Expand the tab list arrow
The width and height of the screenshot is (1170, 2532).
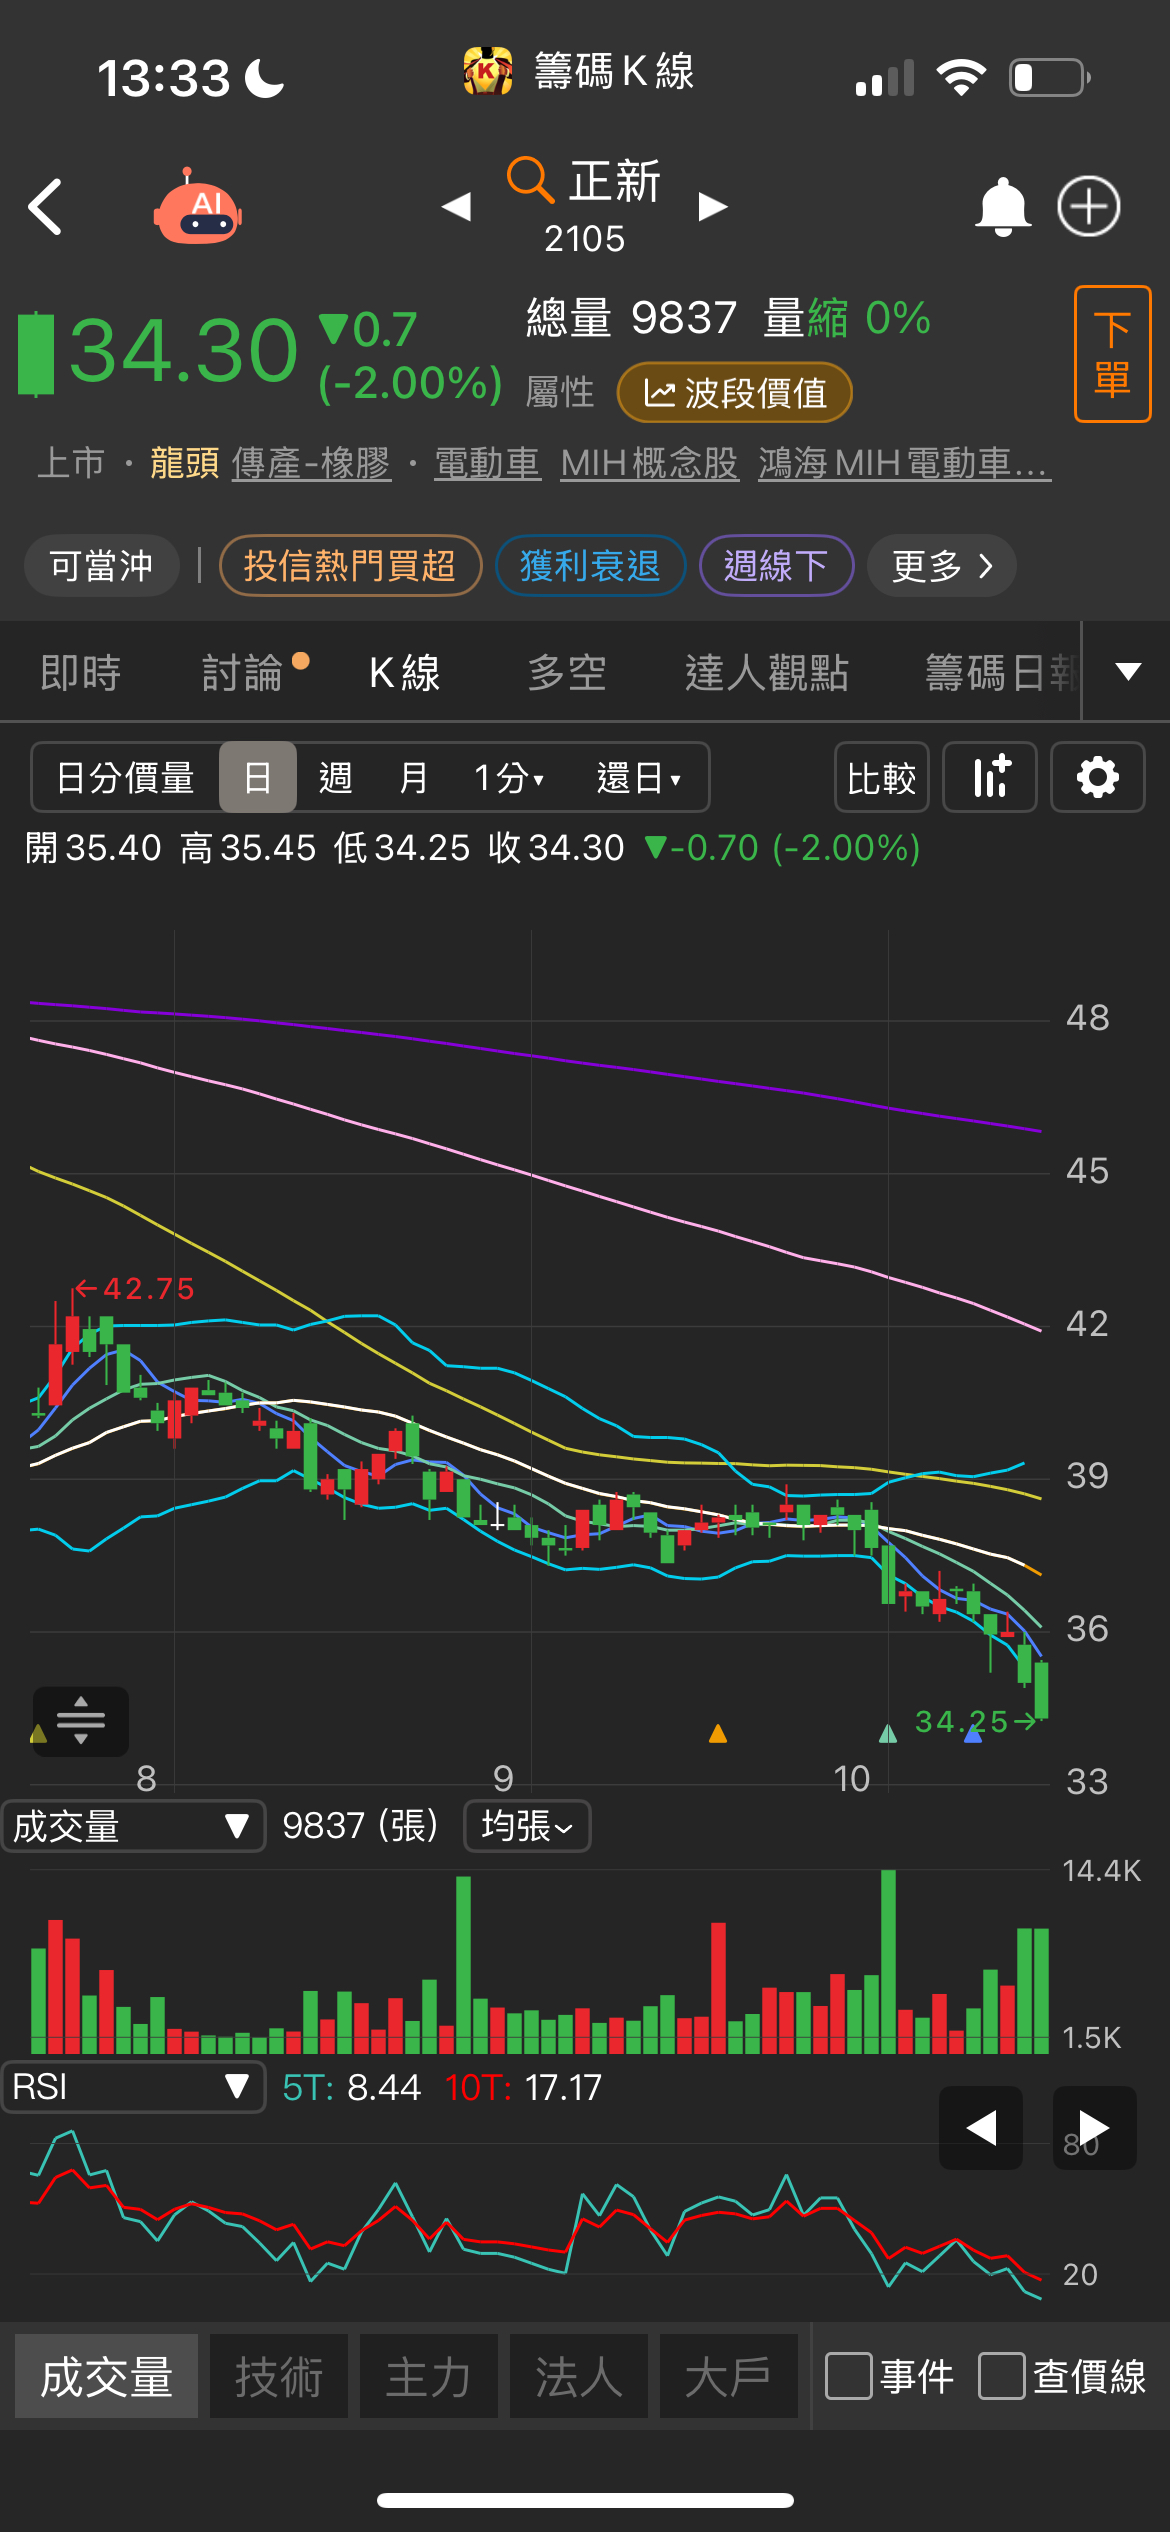1128,671
